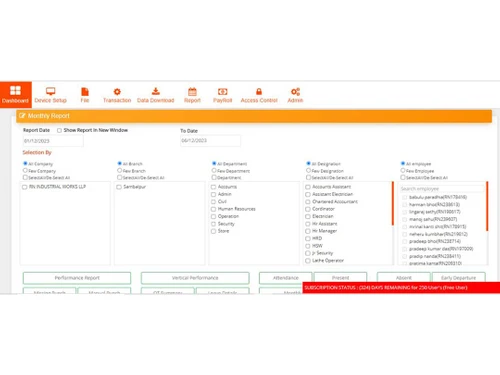Check Jr Security designation
Image resolution: width=500 pixels, height=375 pixels.
click(308, 253)
